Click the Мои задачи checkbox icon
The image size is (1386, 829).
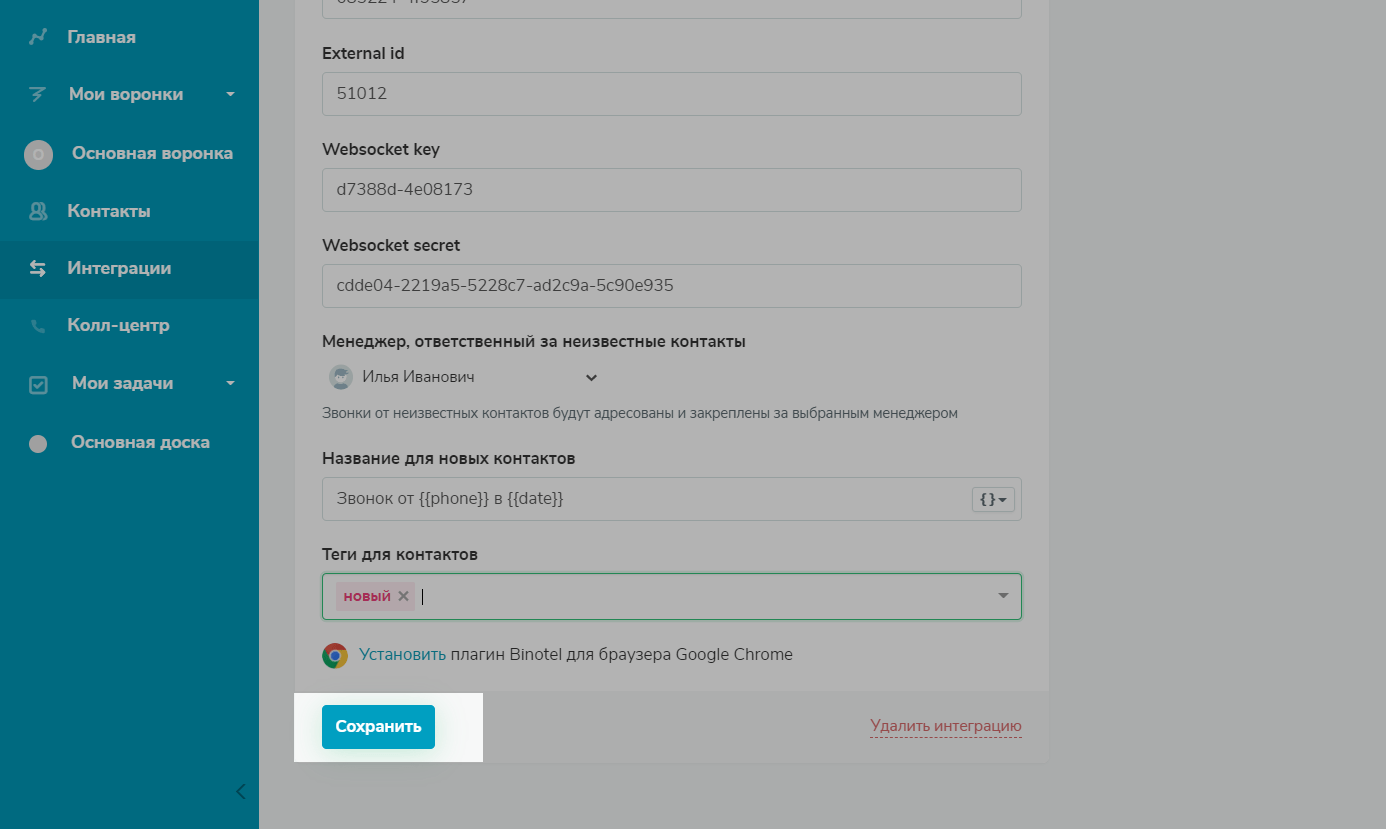click(38, 384)
